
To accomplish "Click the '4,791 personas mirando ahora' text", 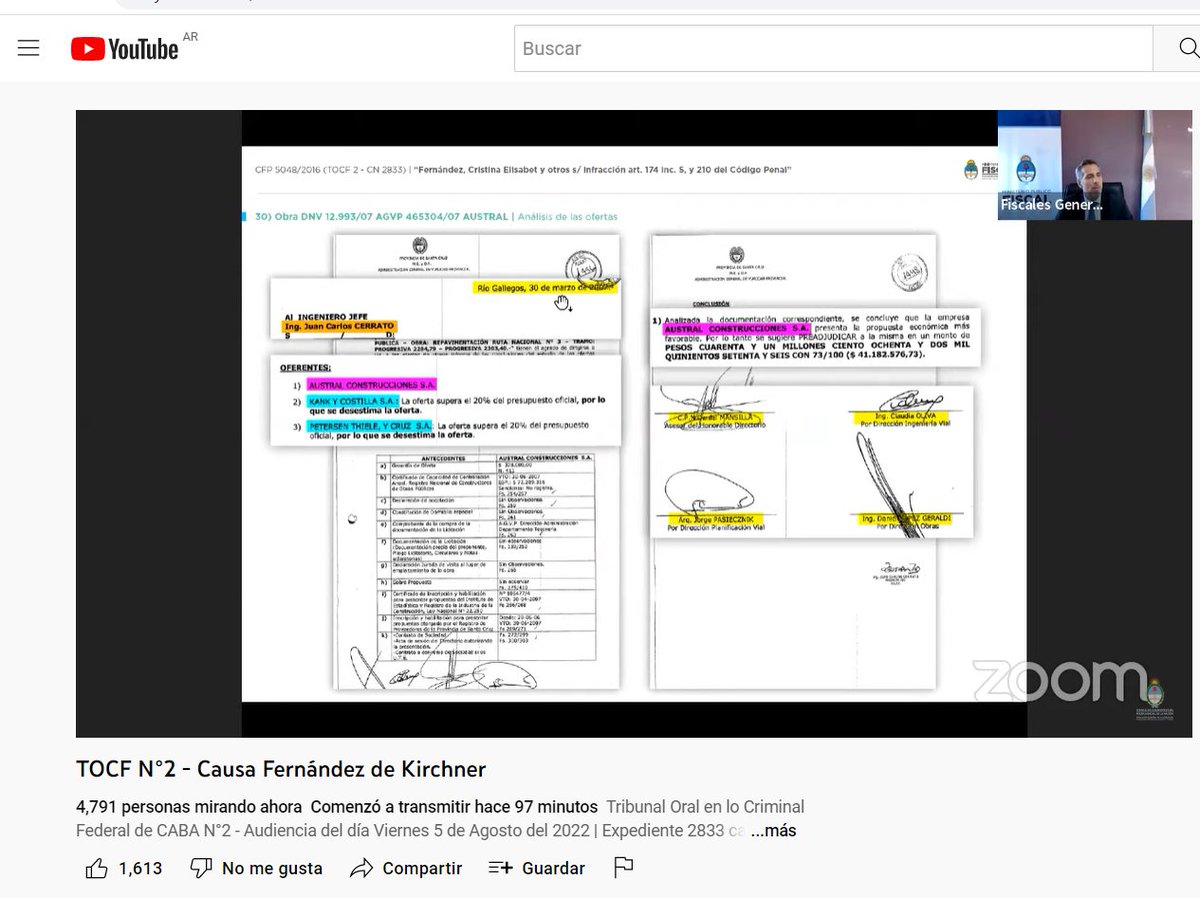I will (189, 806).
